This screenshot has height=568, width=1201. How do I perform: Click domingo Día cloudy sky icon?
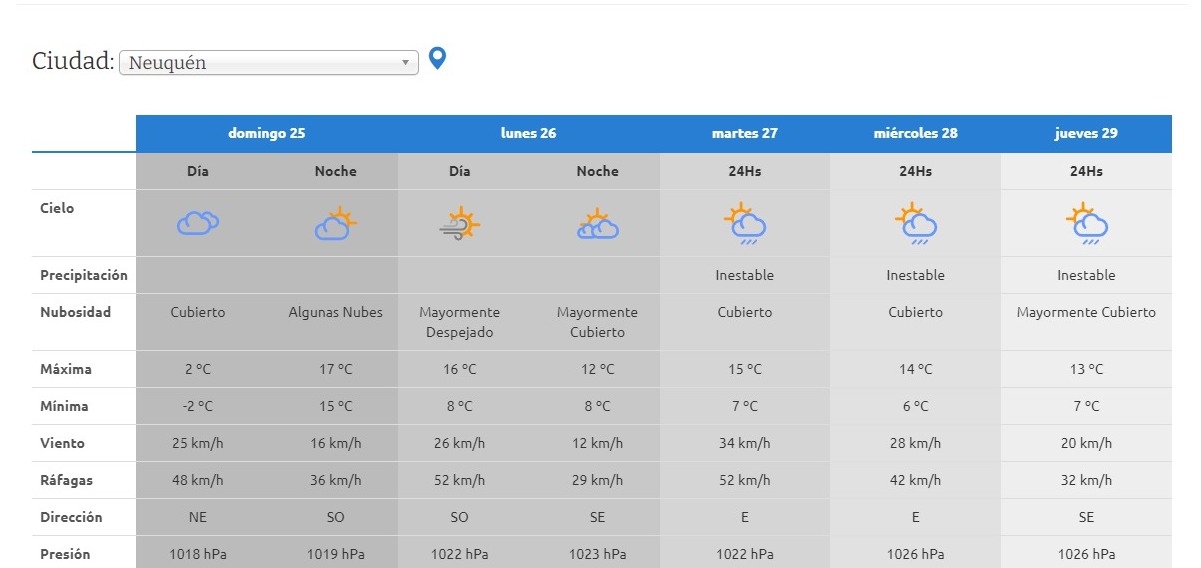(x=198, y=223)
